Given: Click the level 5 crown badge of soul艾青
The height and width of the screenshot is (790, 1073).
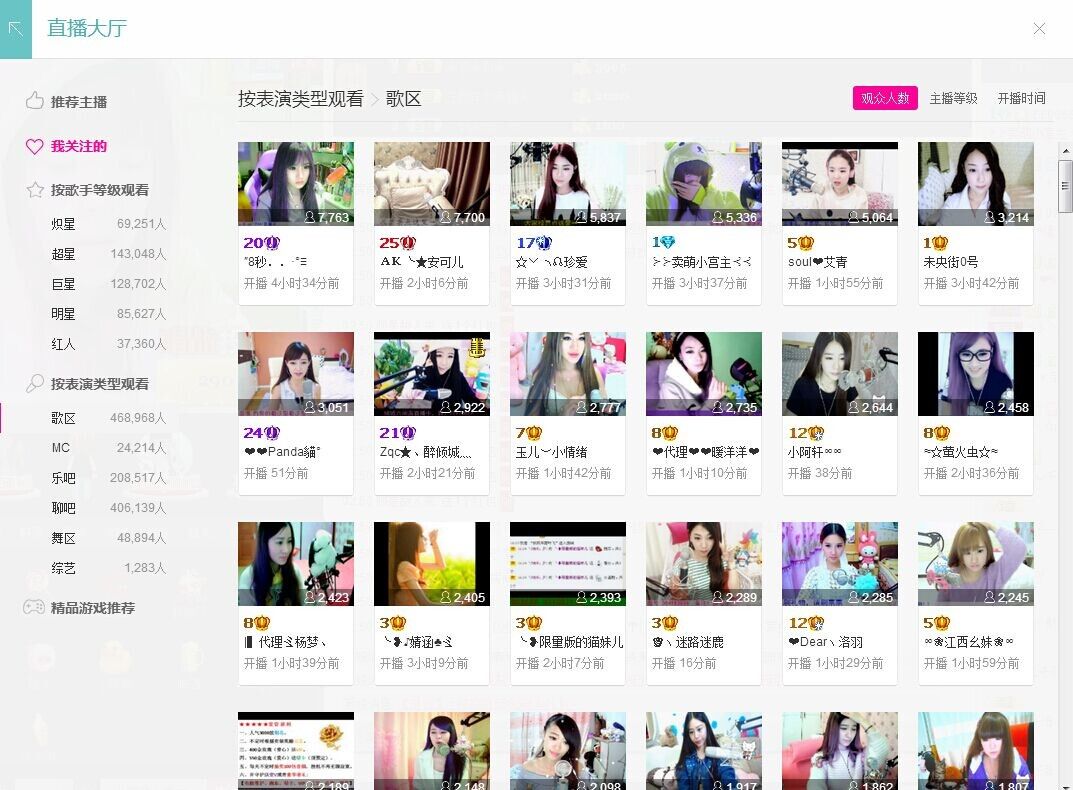Looking at the screenshot, I should point(800,242).
